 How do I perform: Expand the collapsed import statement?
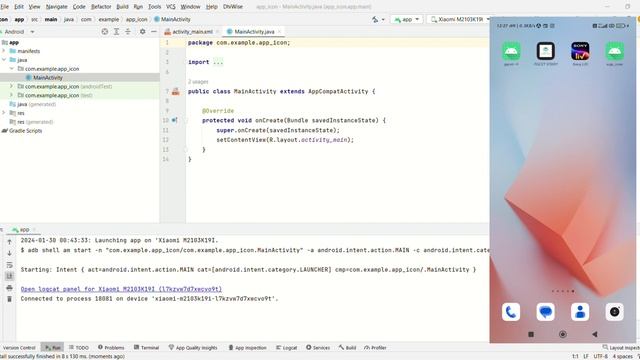point(218,62)
